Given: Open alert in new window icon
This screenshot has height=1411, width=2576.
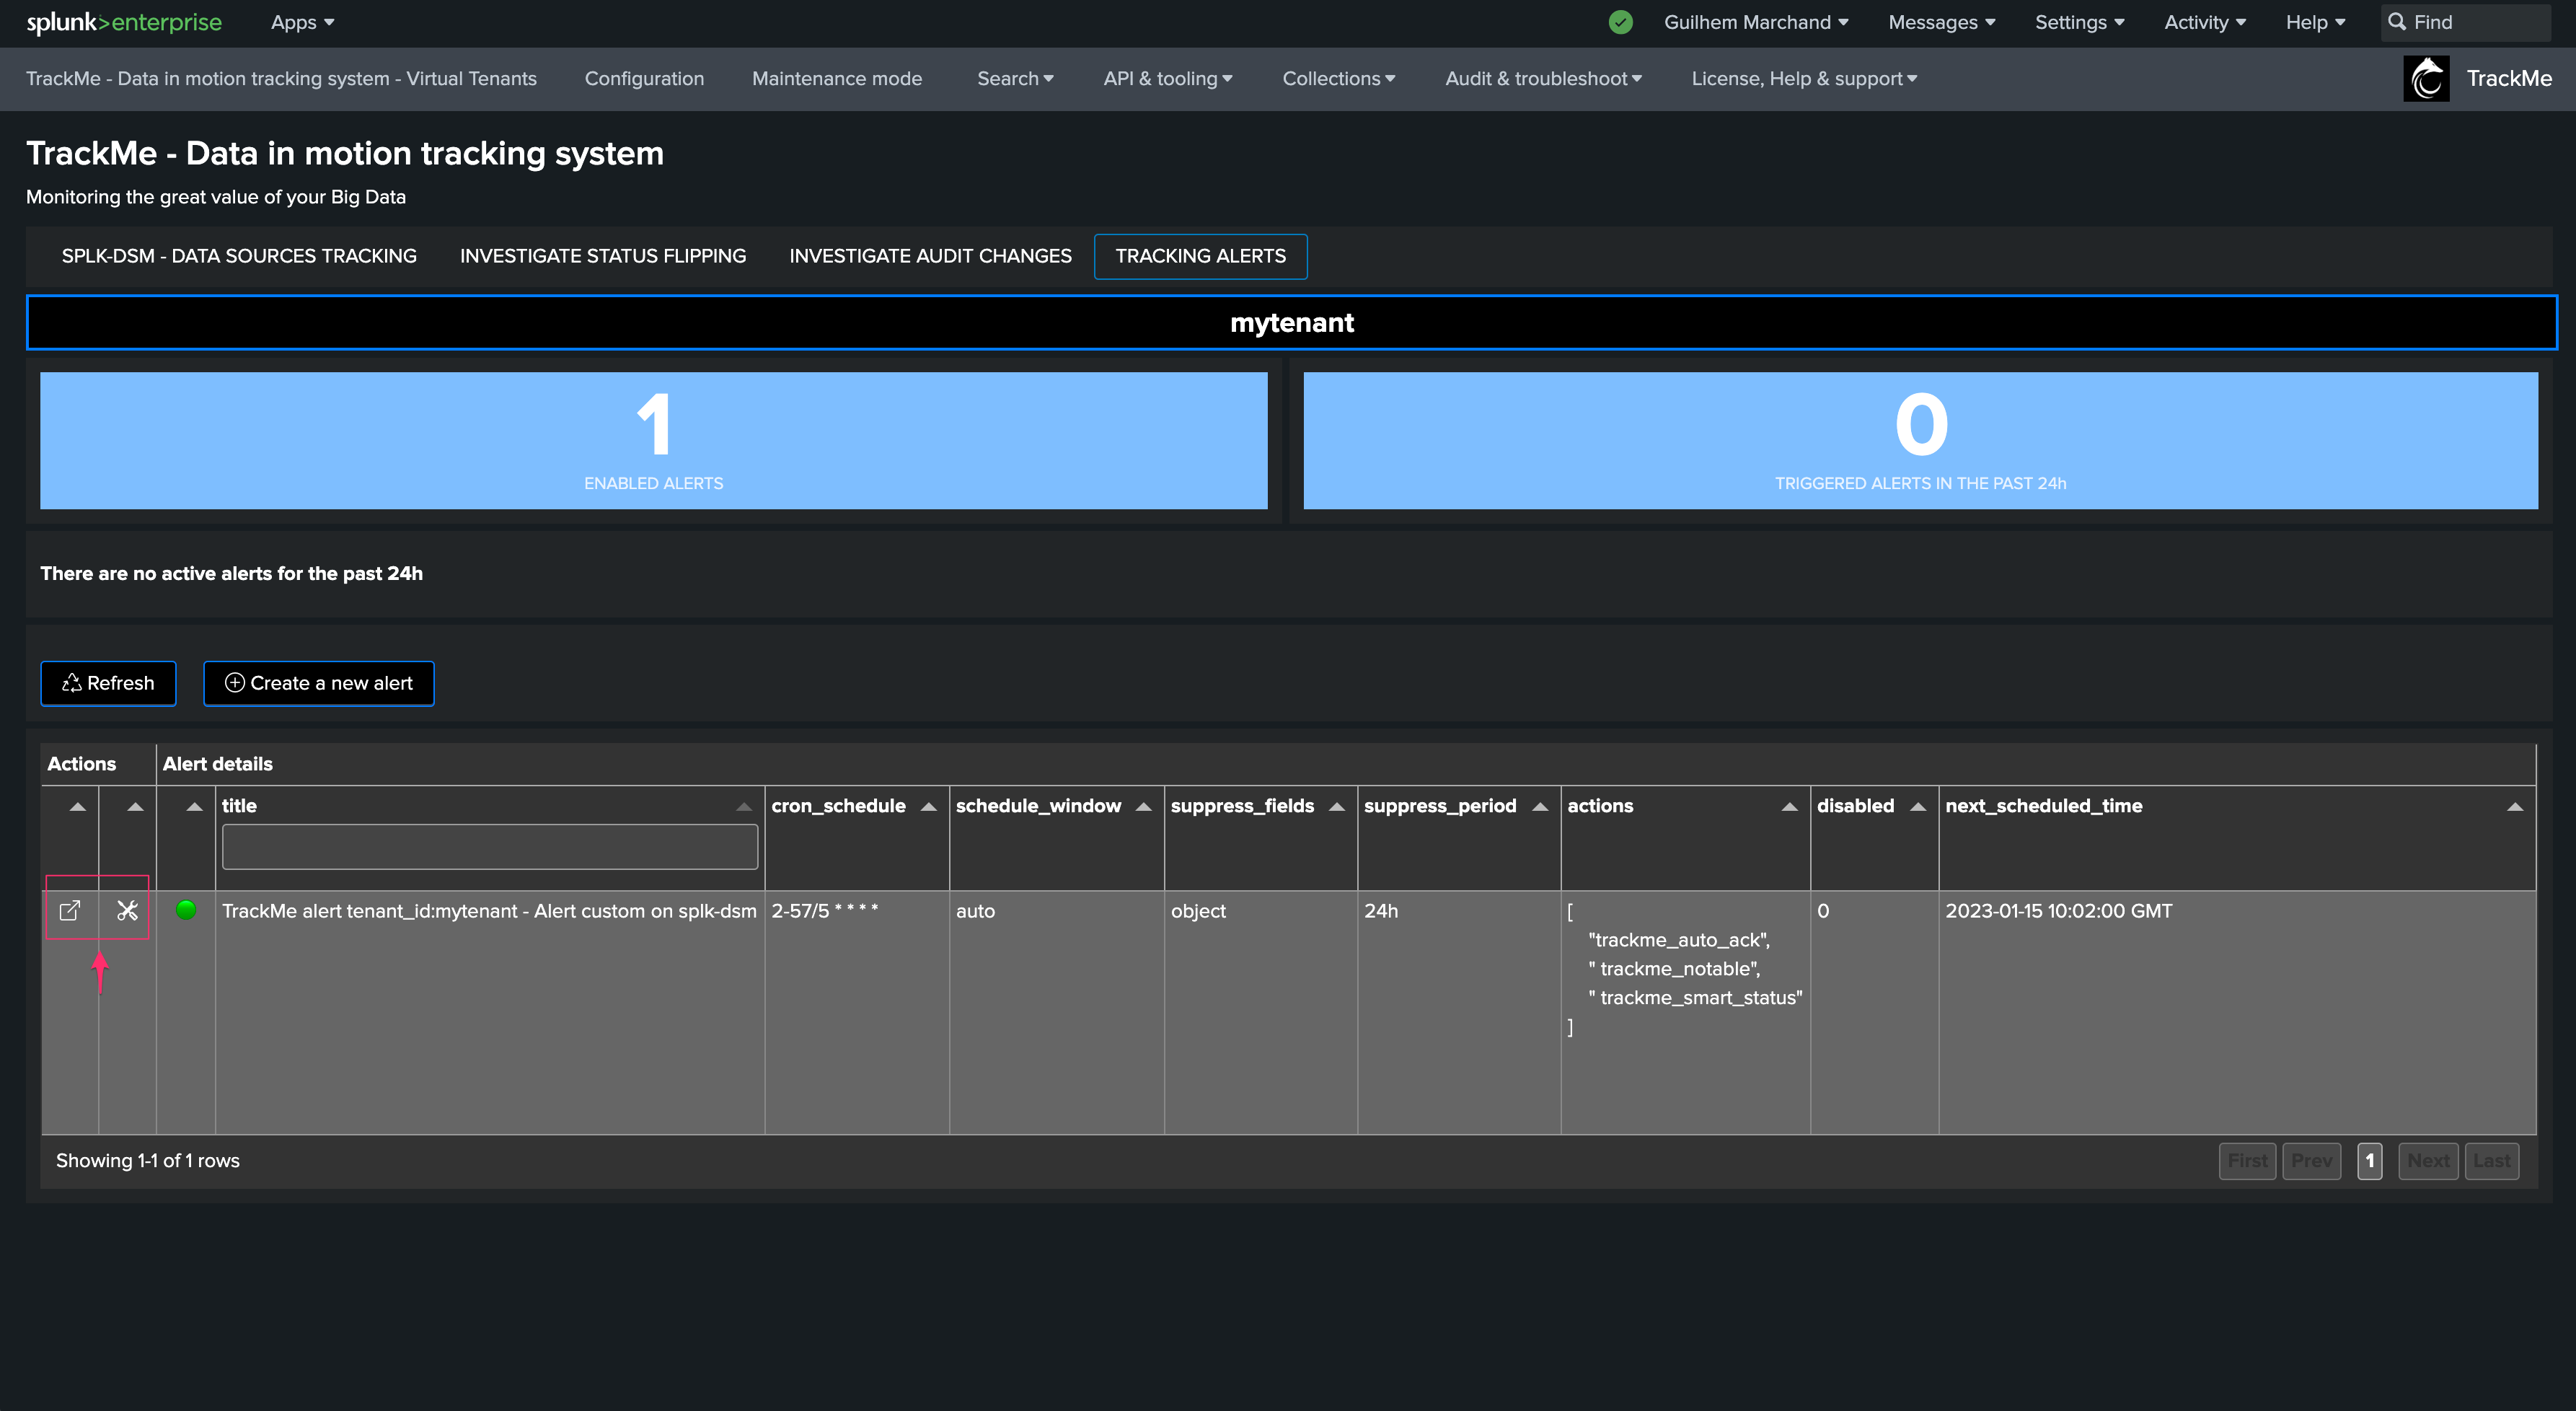Looking at the screenshot, I should coord(70,910).
